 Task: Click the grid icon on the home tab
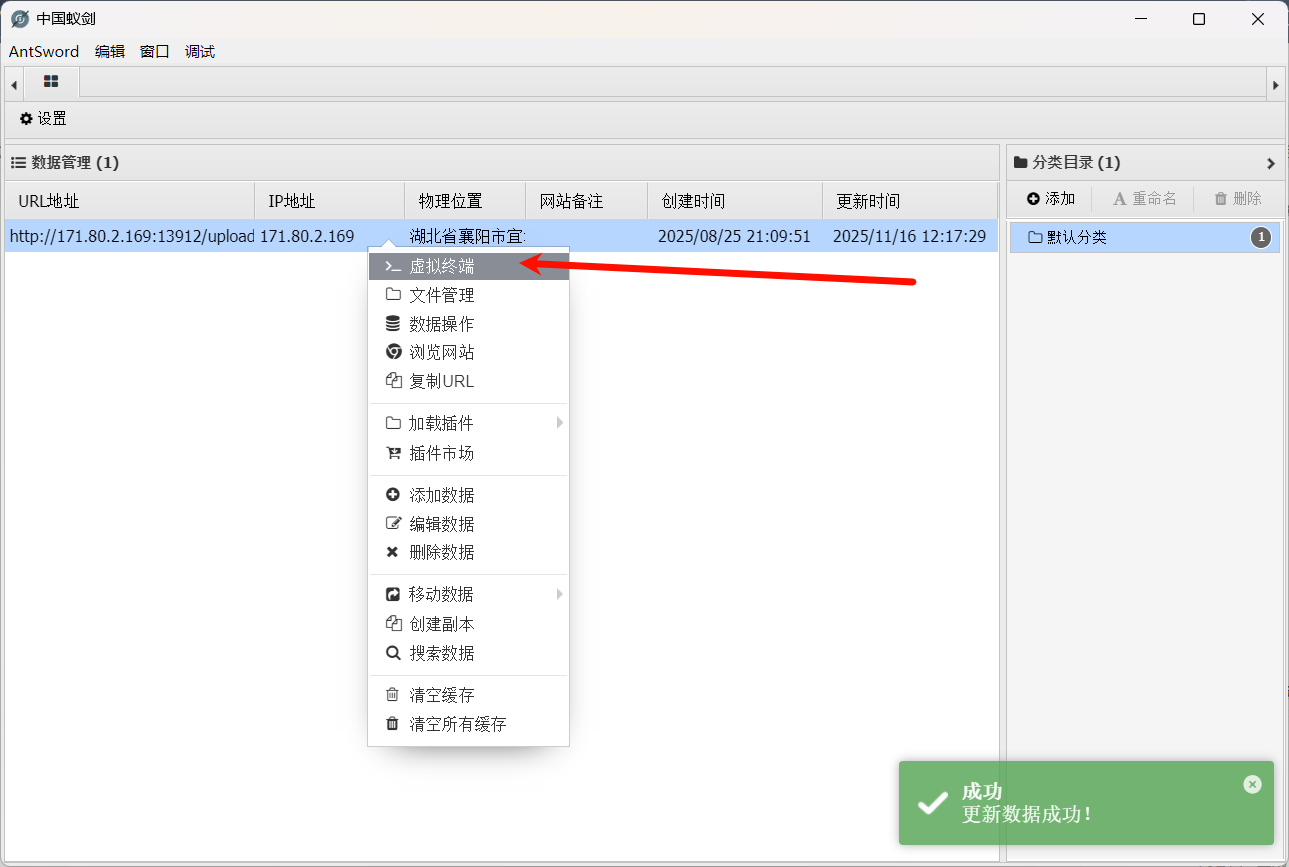coord(51,83)
